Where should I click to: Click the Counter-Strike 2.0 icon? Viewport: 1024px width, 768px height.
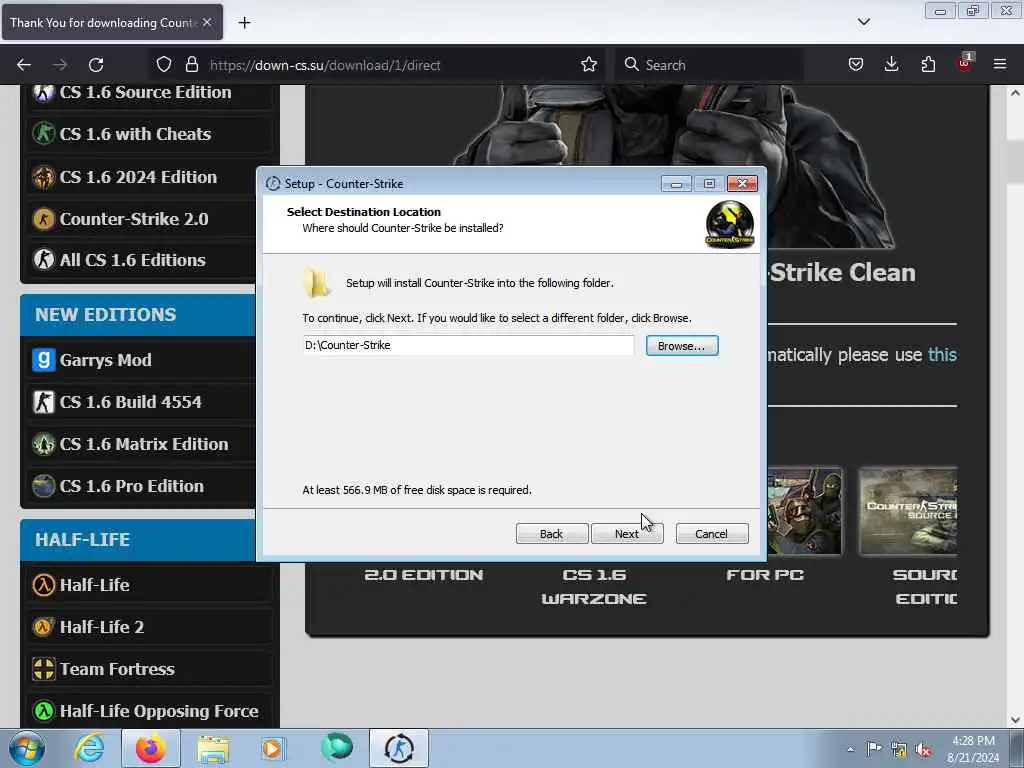click(x=44, y=219)
